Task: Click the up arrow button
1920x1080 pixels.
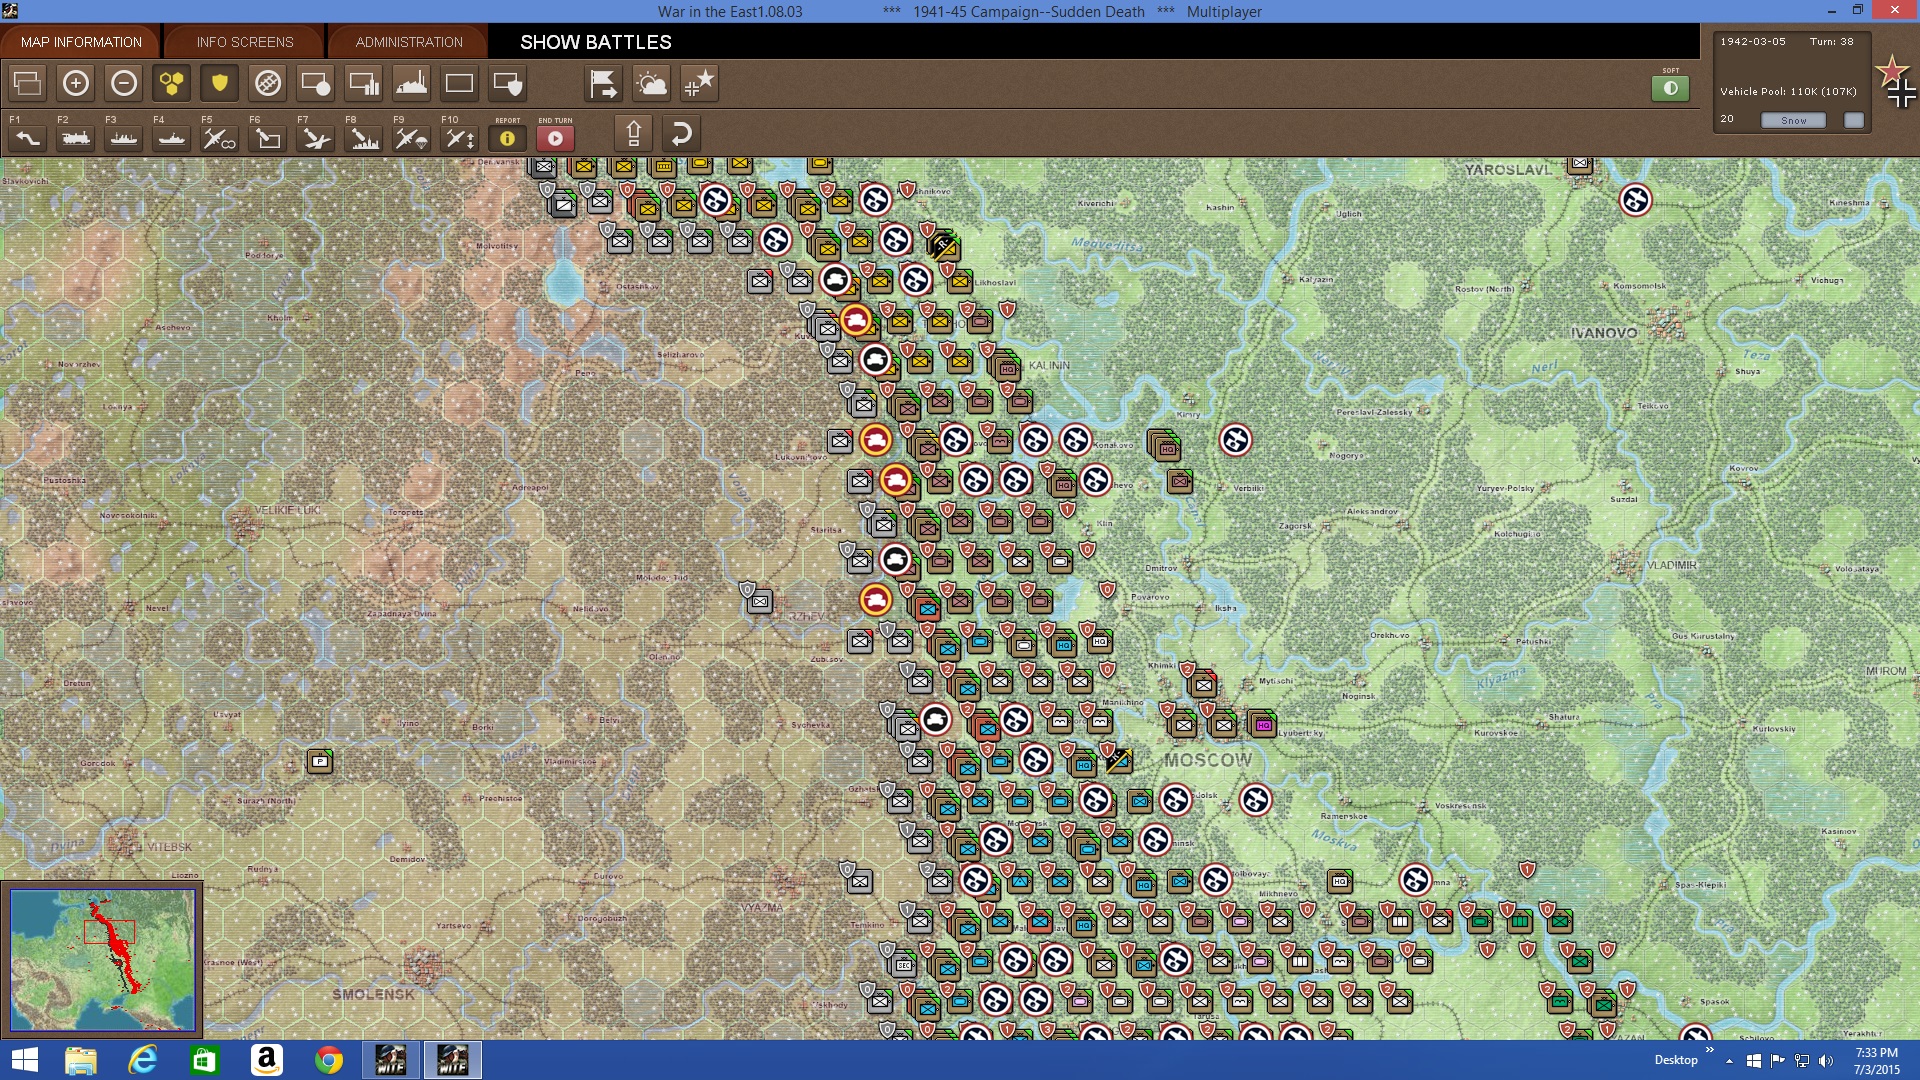Action: 633,134
